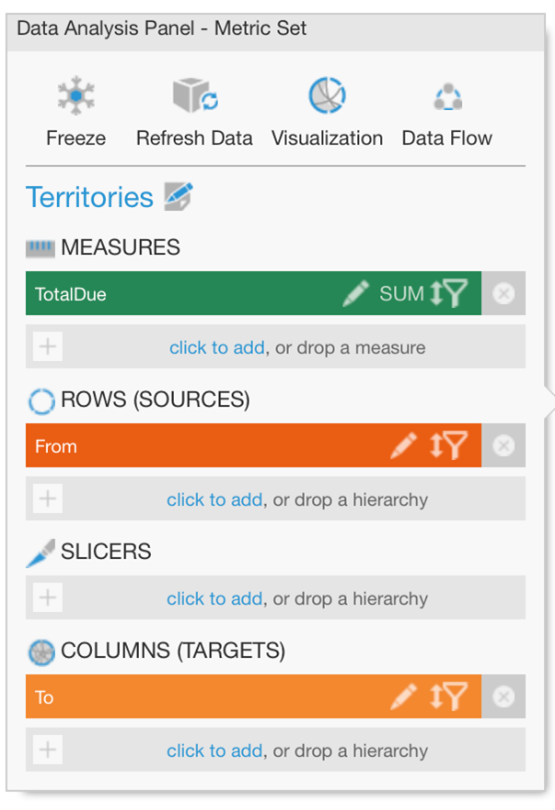Click the plus button under Columns (Targets)

coord(48,750)
